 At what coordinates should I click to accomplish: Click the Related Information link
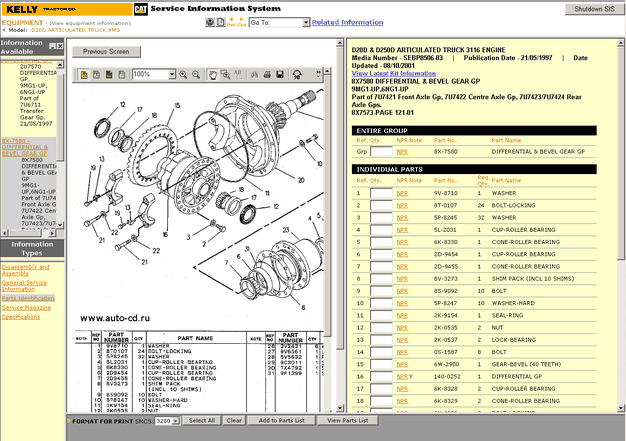pos(346,21)
